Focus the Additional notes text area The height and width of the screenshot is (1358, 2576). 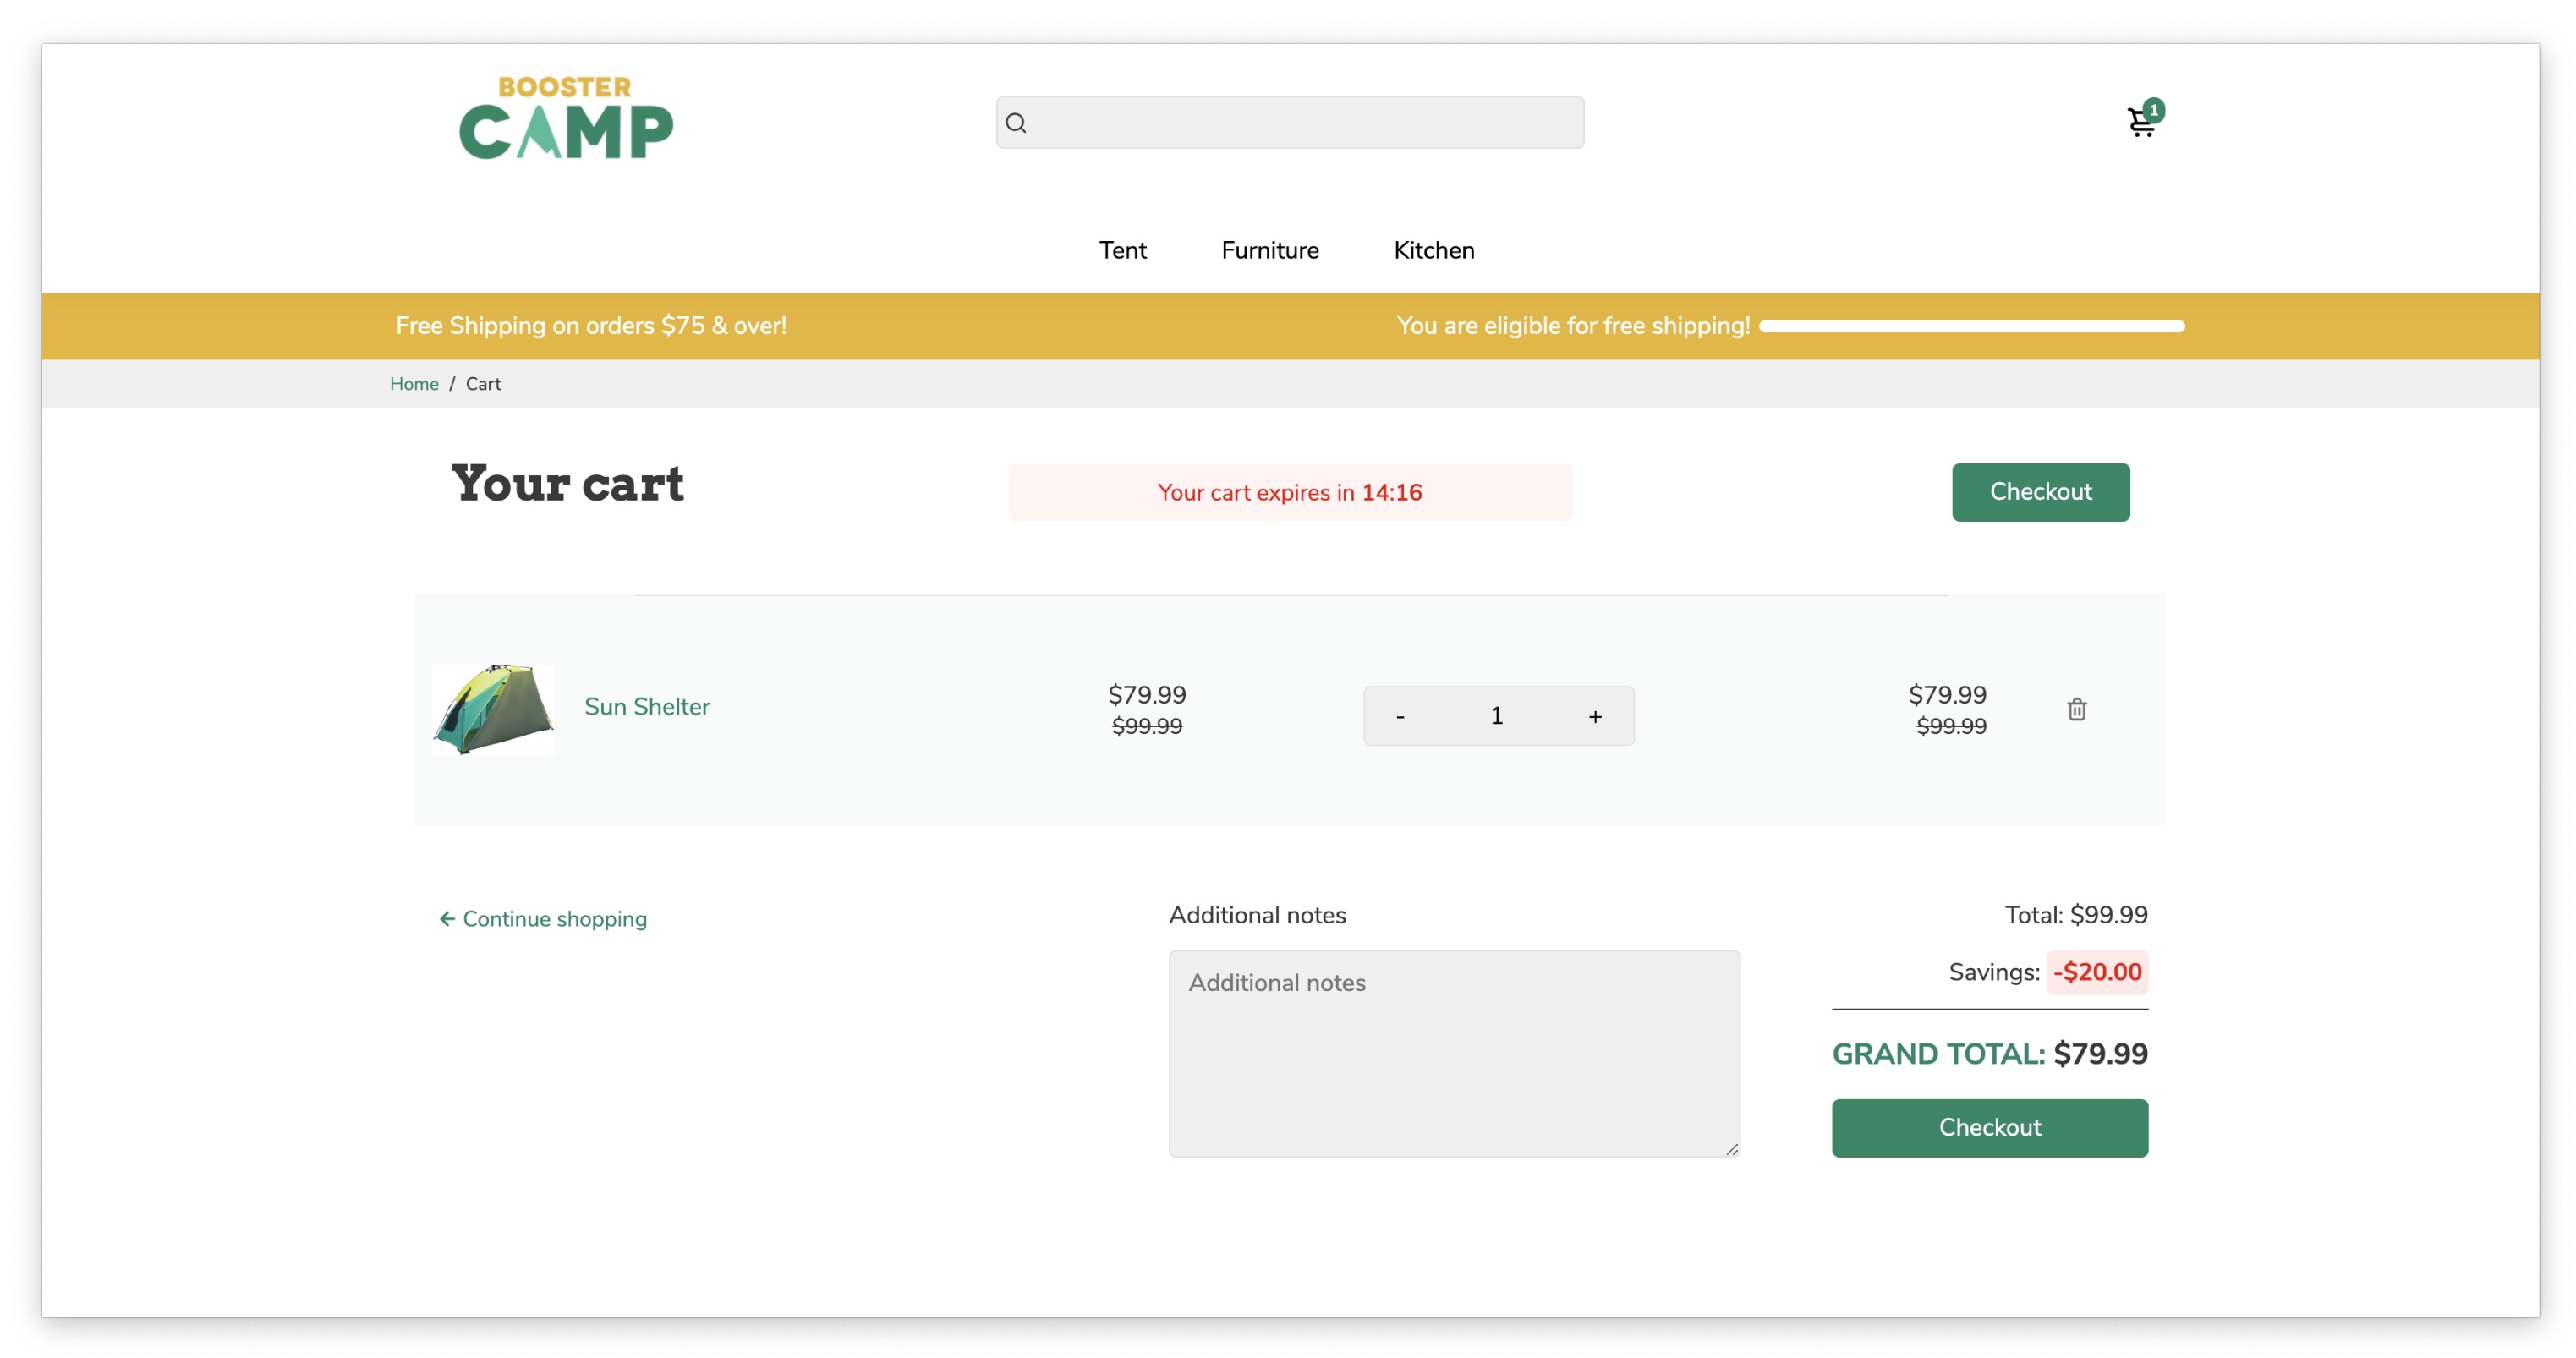tap(1453, 1053)
